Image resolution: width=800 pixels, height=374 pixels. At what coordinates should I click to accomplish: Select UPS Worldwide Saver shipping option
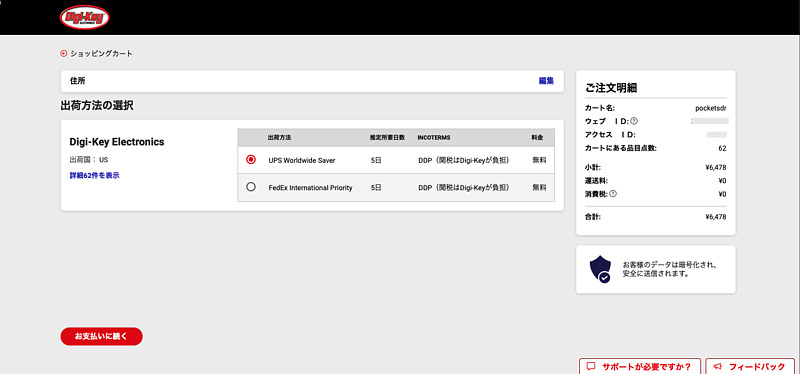pyautogui.click(x=251, y=160)
